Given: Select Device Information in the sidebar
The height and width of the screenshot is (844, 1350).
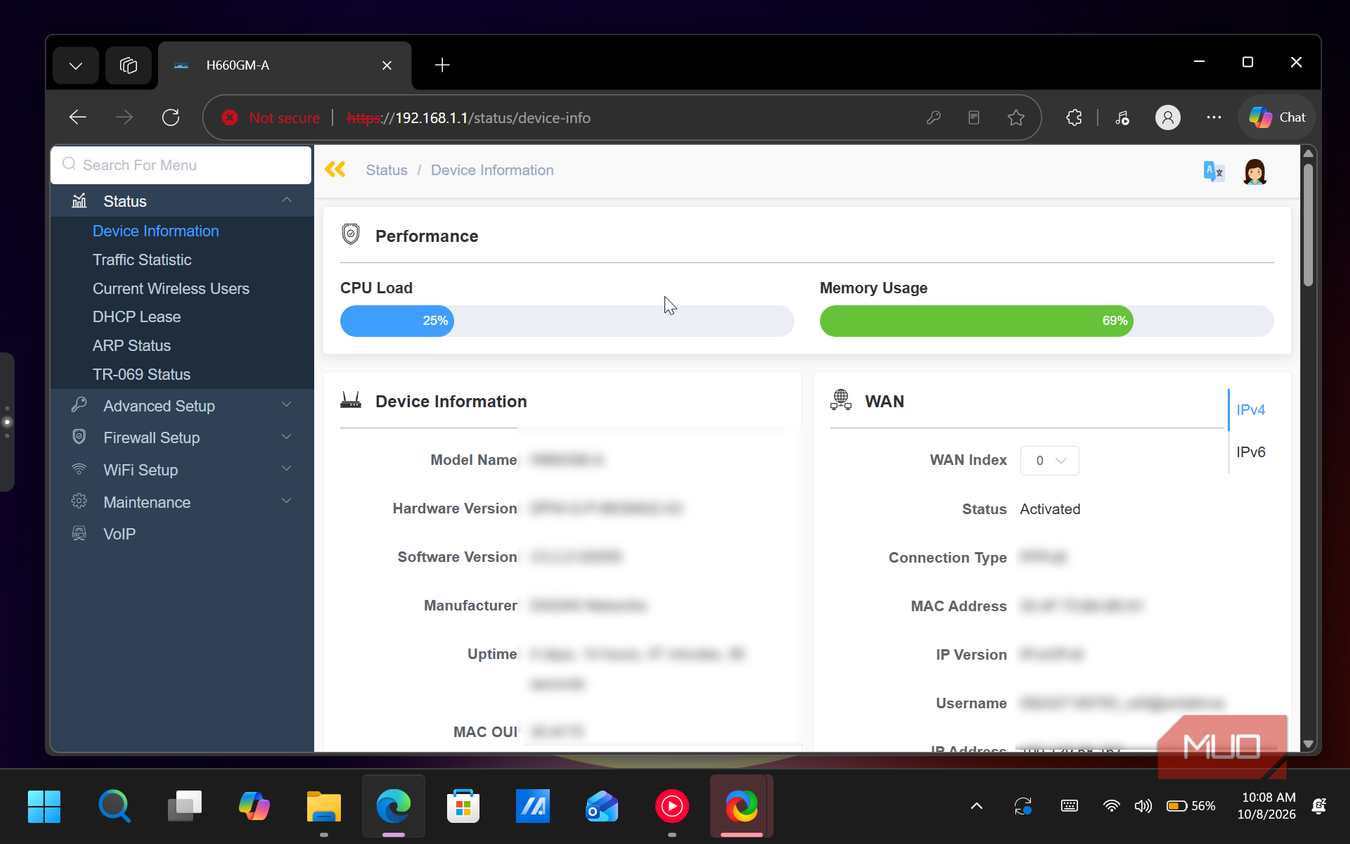Looking at the screenshot, I should (x=156, y=231).
